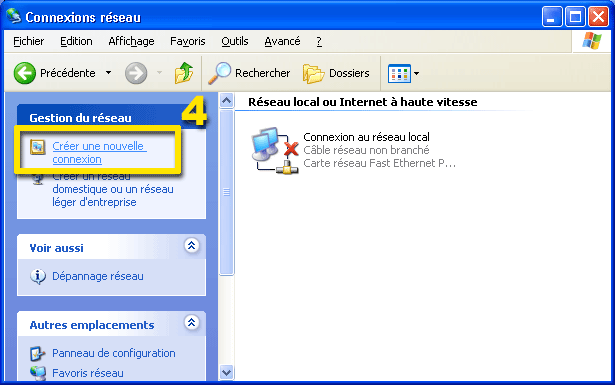The width and height of the screenshot is (615, 385).
Task: Open Panneau de configuration link
Action: pyautogui.click(x=114, y=353)
